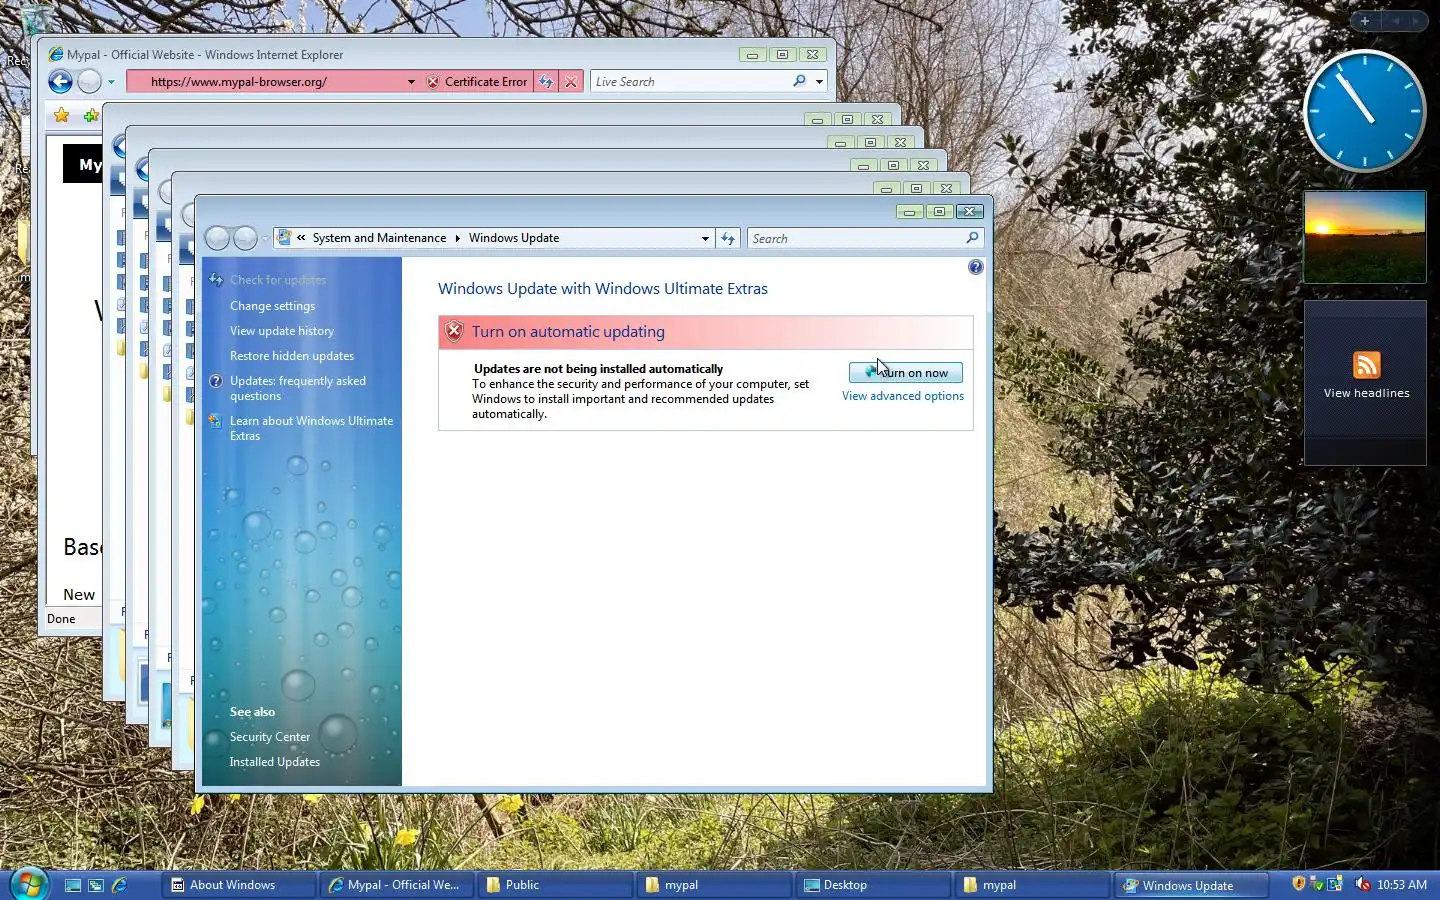
Task: Click muted volume tray icon
Action: 1362,884
